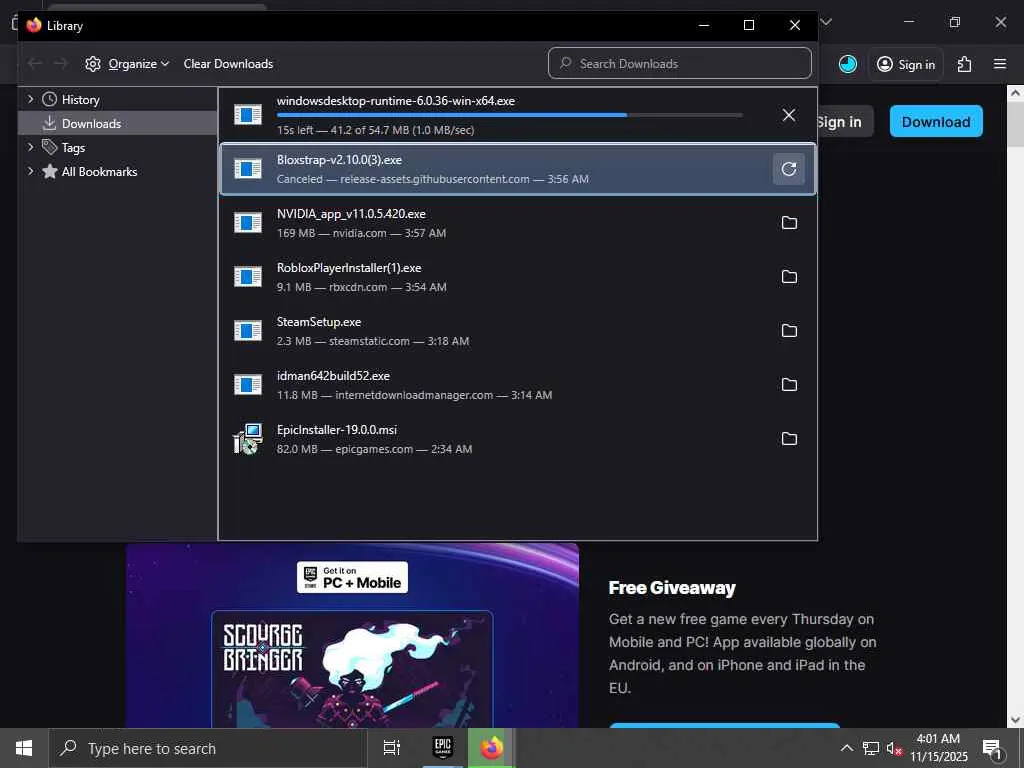Show hidden system tray icons
The height and width of the screenshot is (768, 1024).
pyautogui.click(x=846, y=748)
